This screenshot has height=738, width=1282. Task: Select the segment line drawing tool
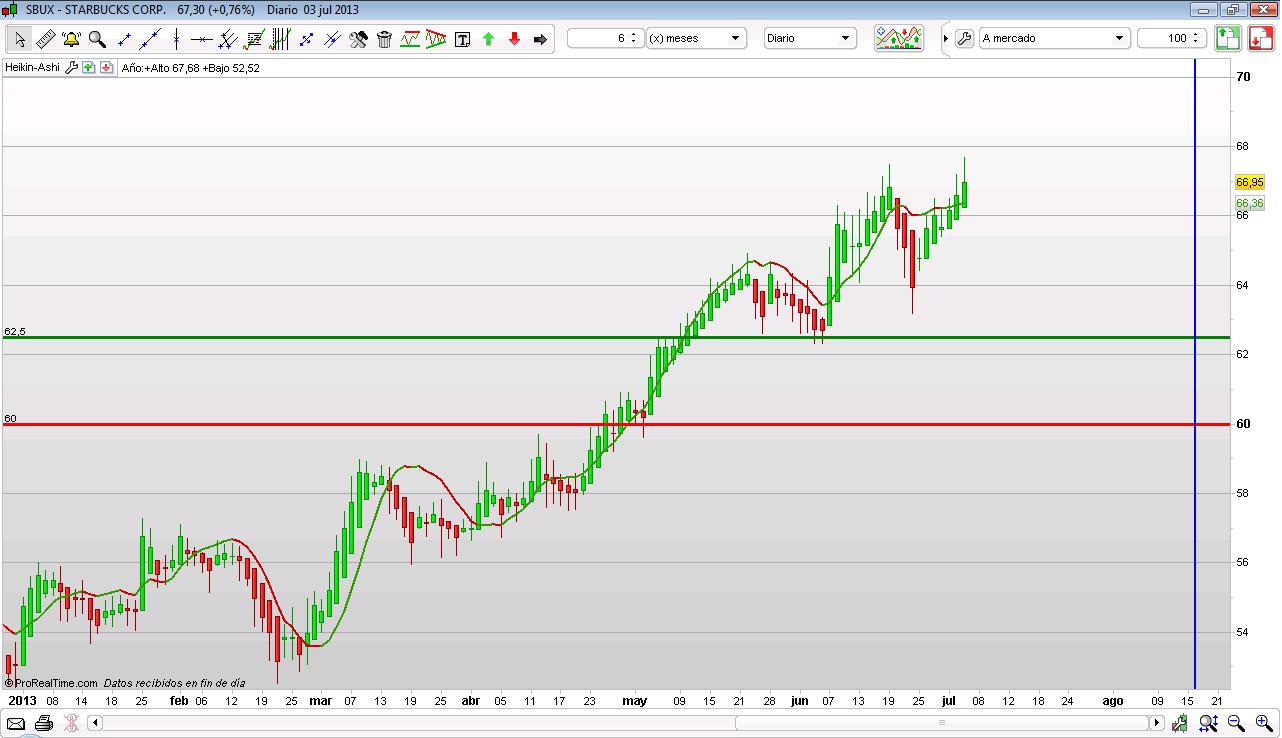click(x=124, y=39)
